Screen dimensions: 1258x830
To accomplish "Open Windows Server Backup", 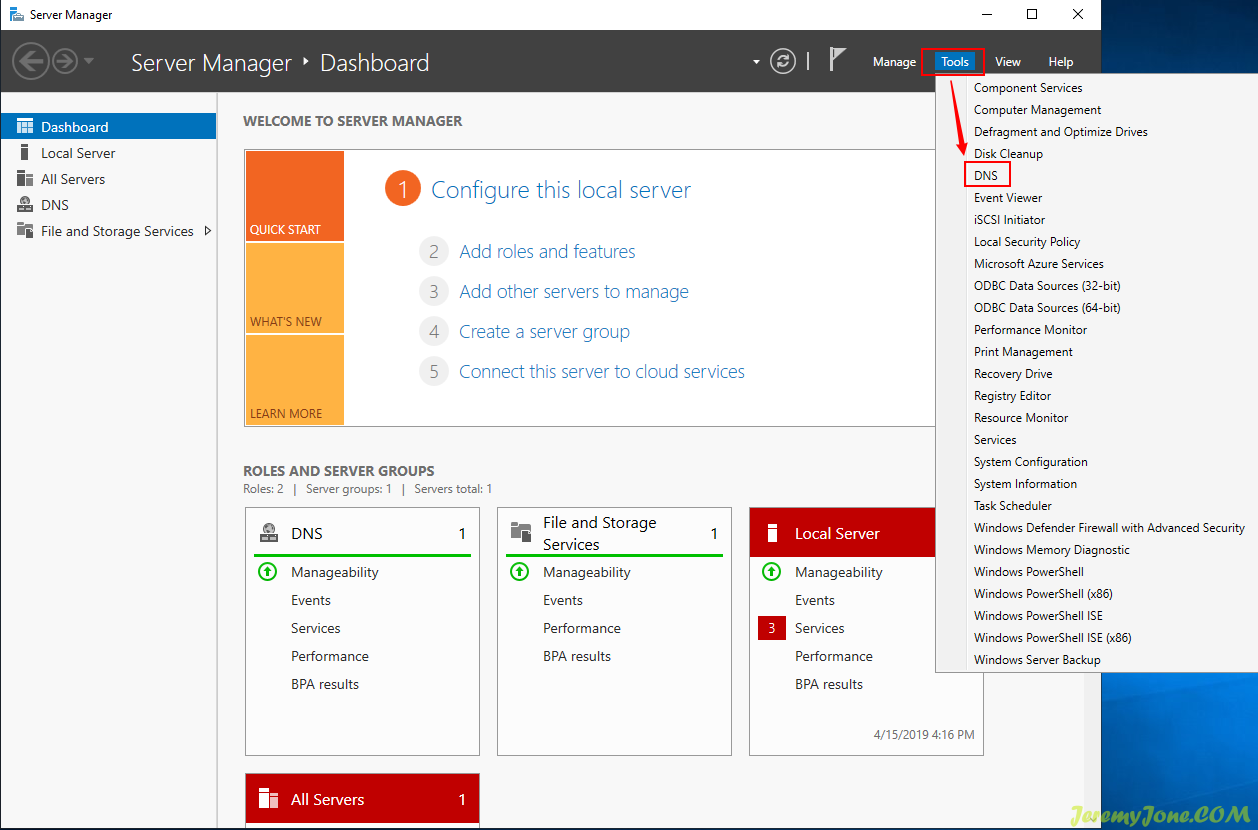I will pos(1037,660).
